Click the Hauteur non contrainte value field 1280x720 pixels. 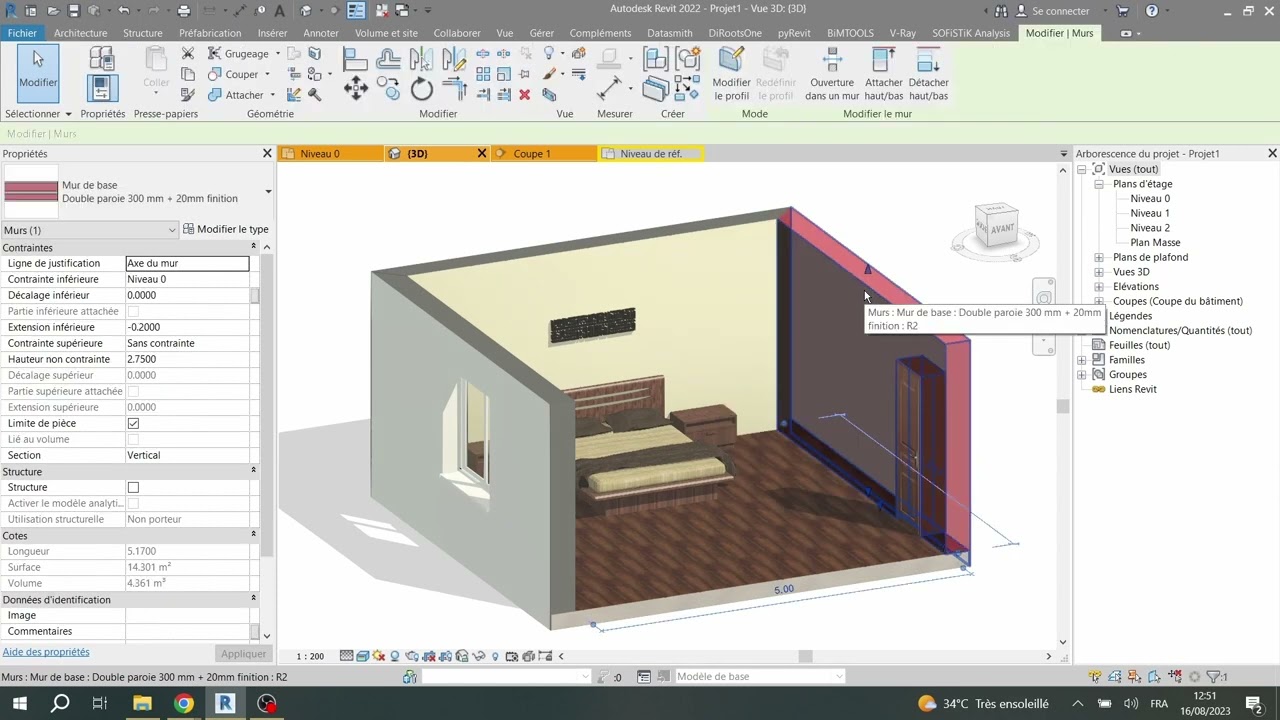click(x=187, y=359)
